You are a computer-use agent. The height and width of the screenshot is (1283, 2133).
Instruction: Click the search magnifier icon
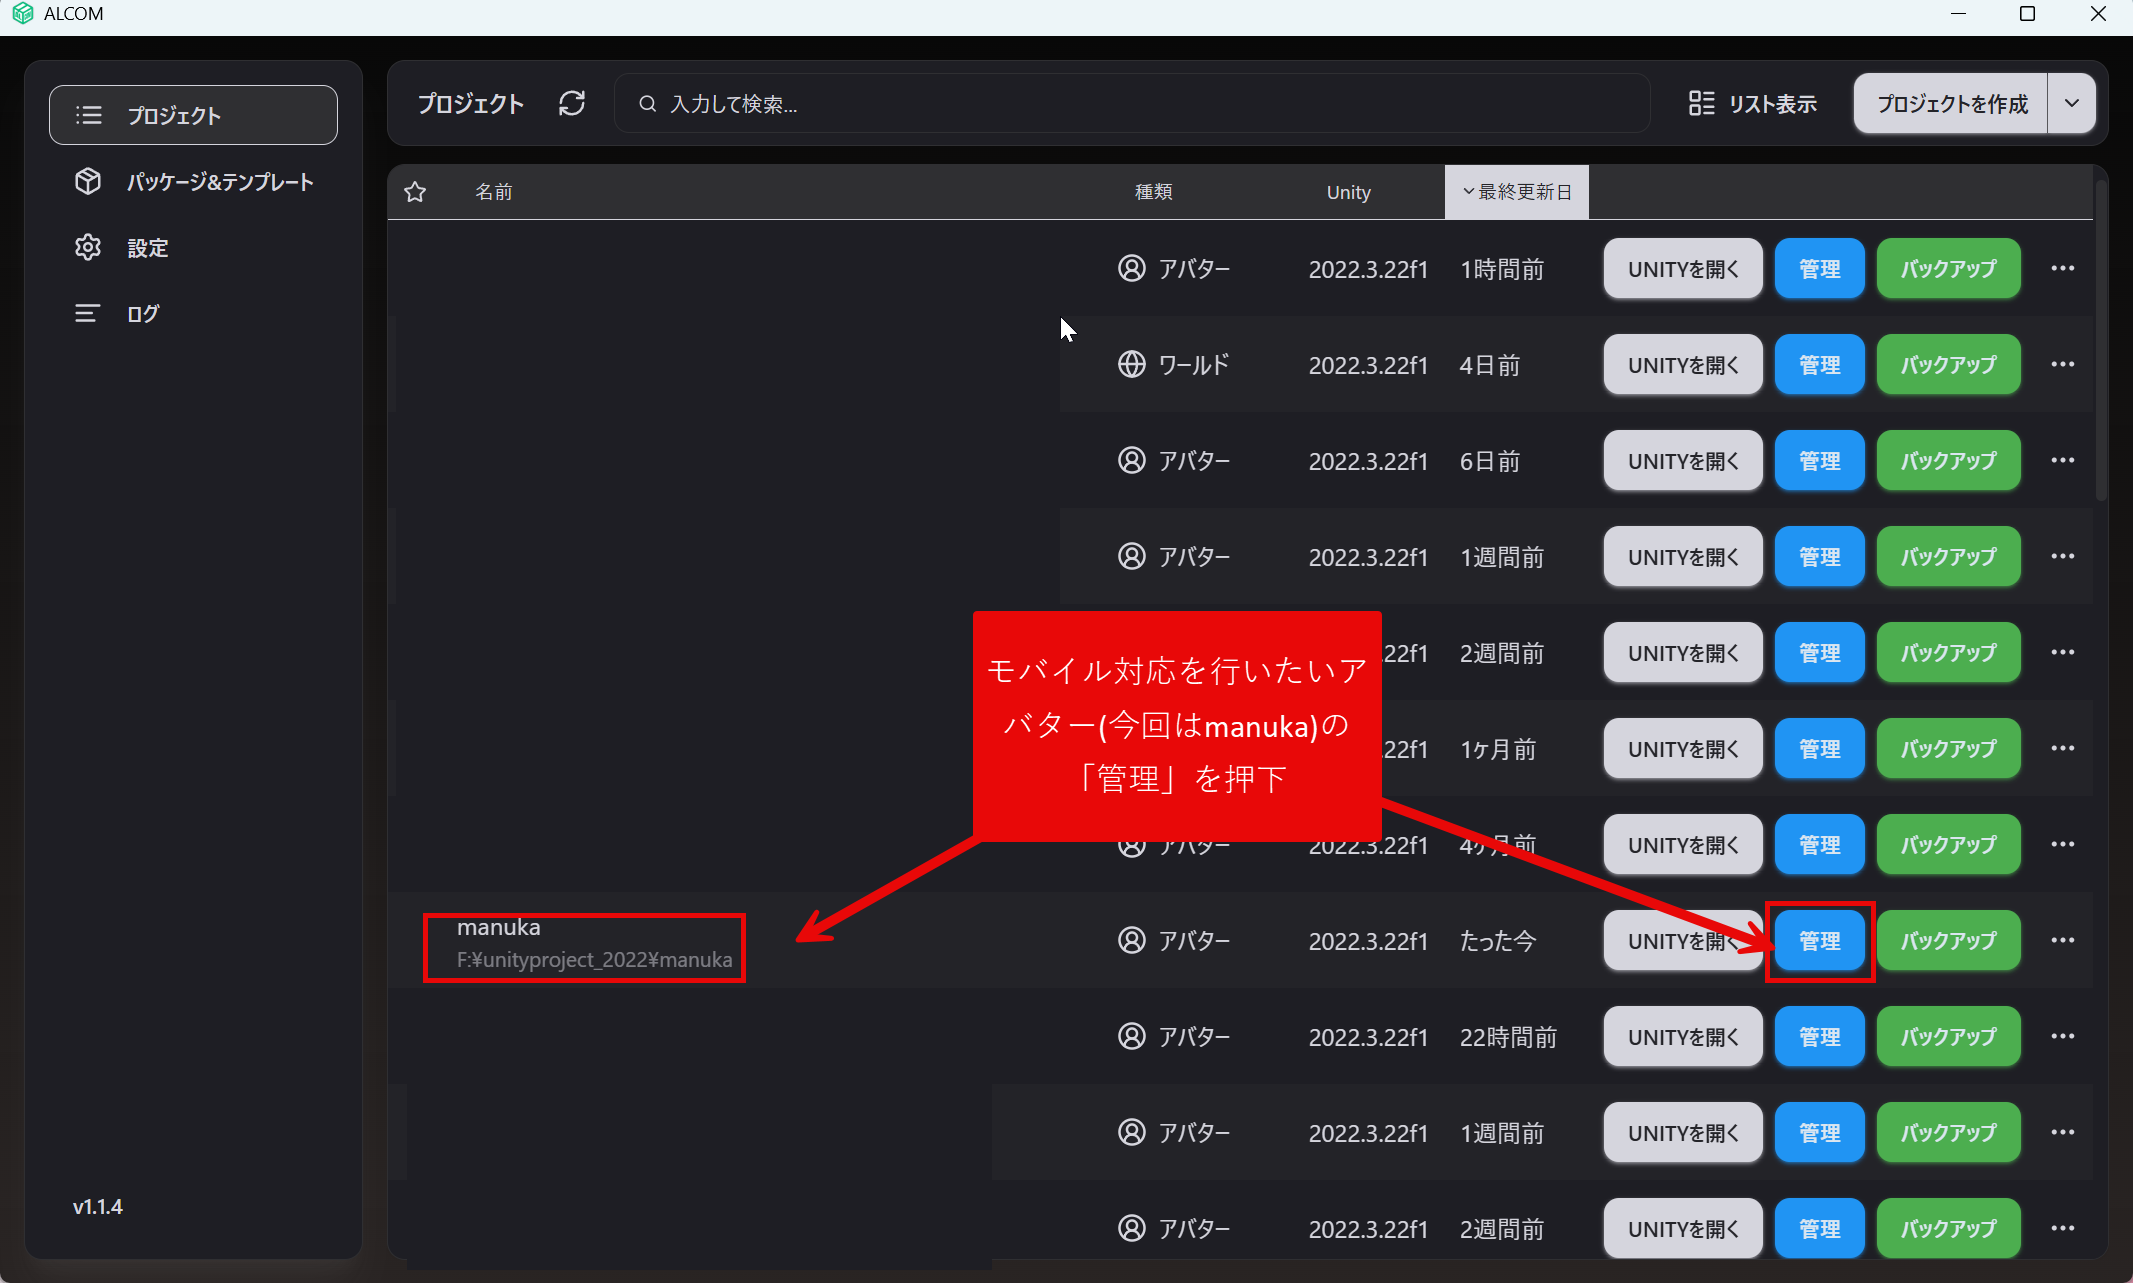tap(648, 103)
